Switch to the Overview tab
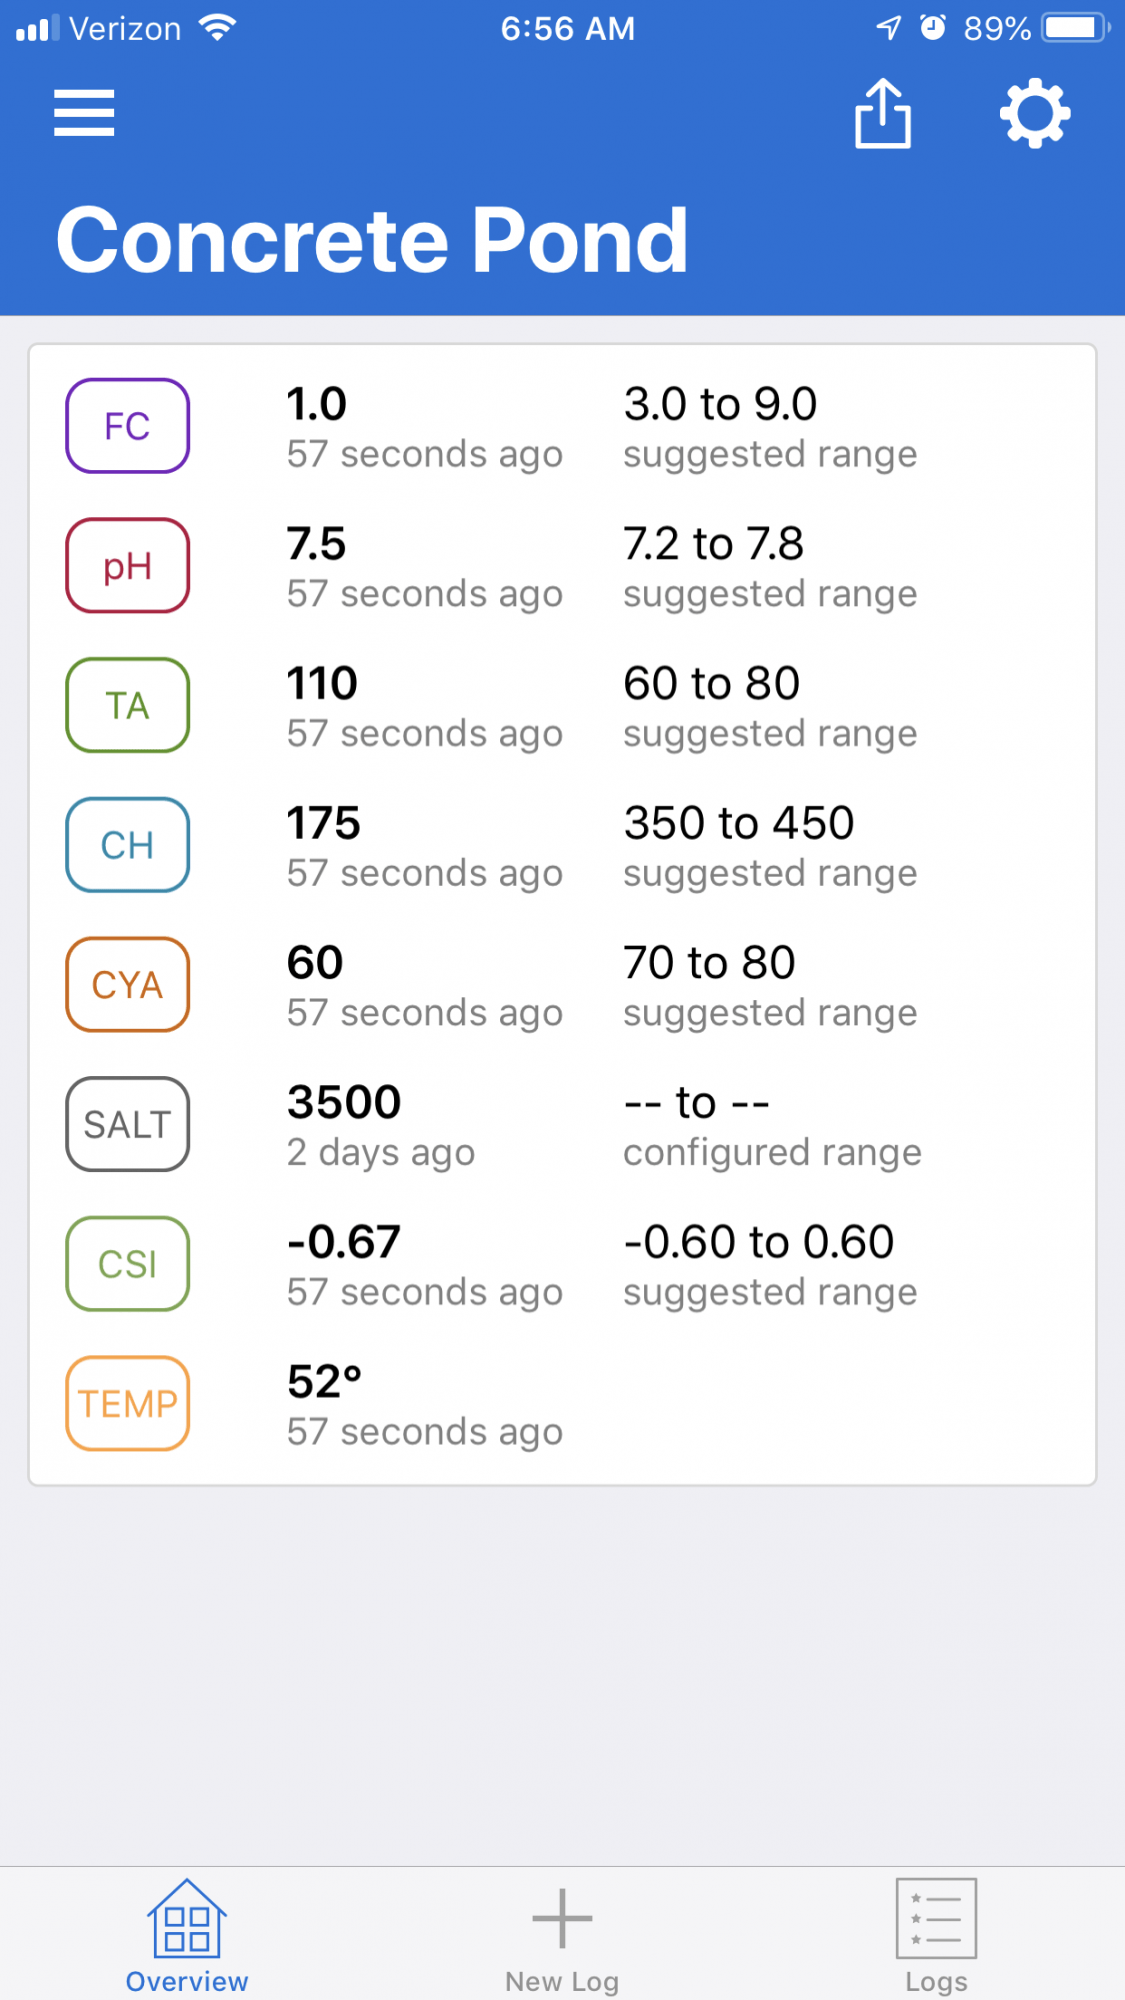The image size is (1125, 2000). (187, 1936)
